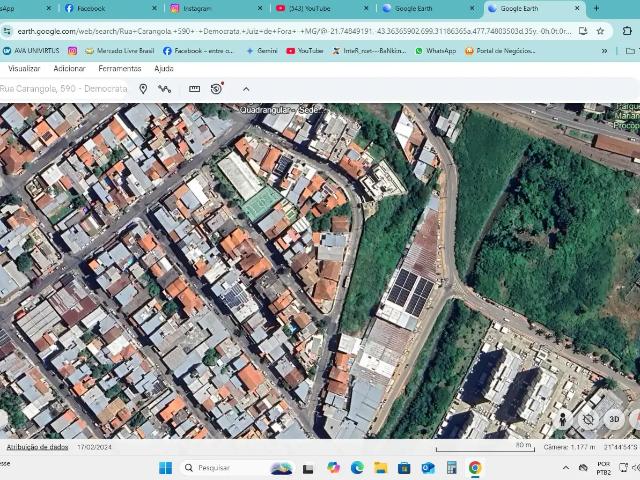Screen dimensions: 640x480
Task: Launch Copilot from the taskbar
Action: (x=333, y=468)
